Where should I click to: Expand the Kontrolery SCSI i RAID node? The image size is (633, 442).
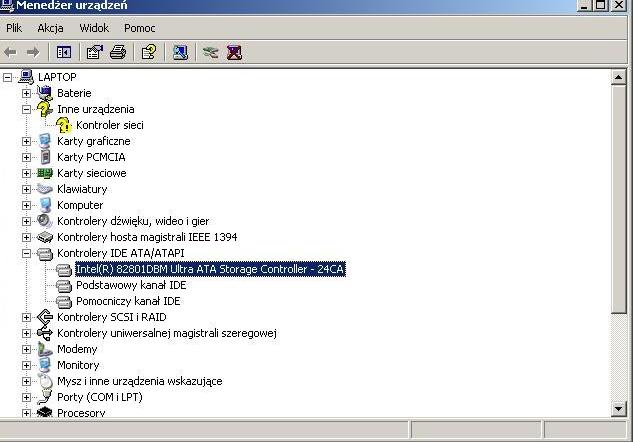tap(26, 317)
